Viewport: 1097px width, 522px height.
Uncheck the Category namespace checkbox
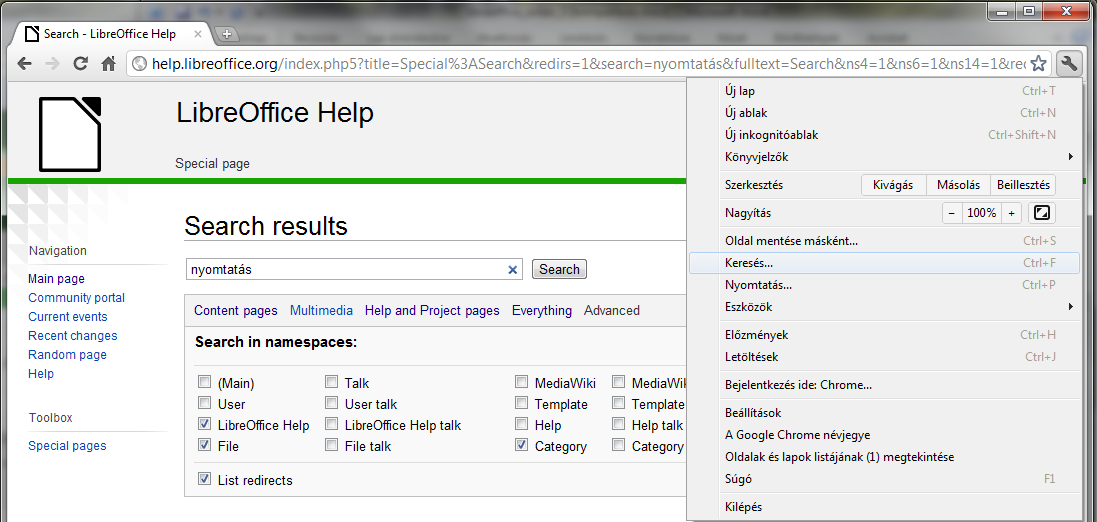pos(521,445)
